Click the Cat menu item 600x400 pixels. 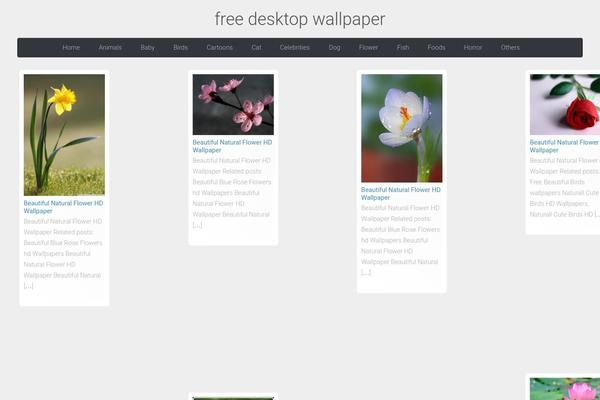[256, 47]
